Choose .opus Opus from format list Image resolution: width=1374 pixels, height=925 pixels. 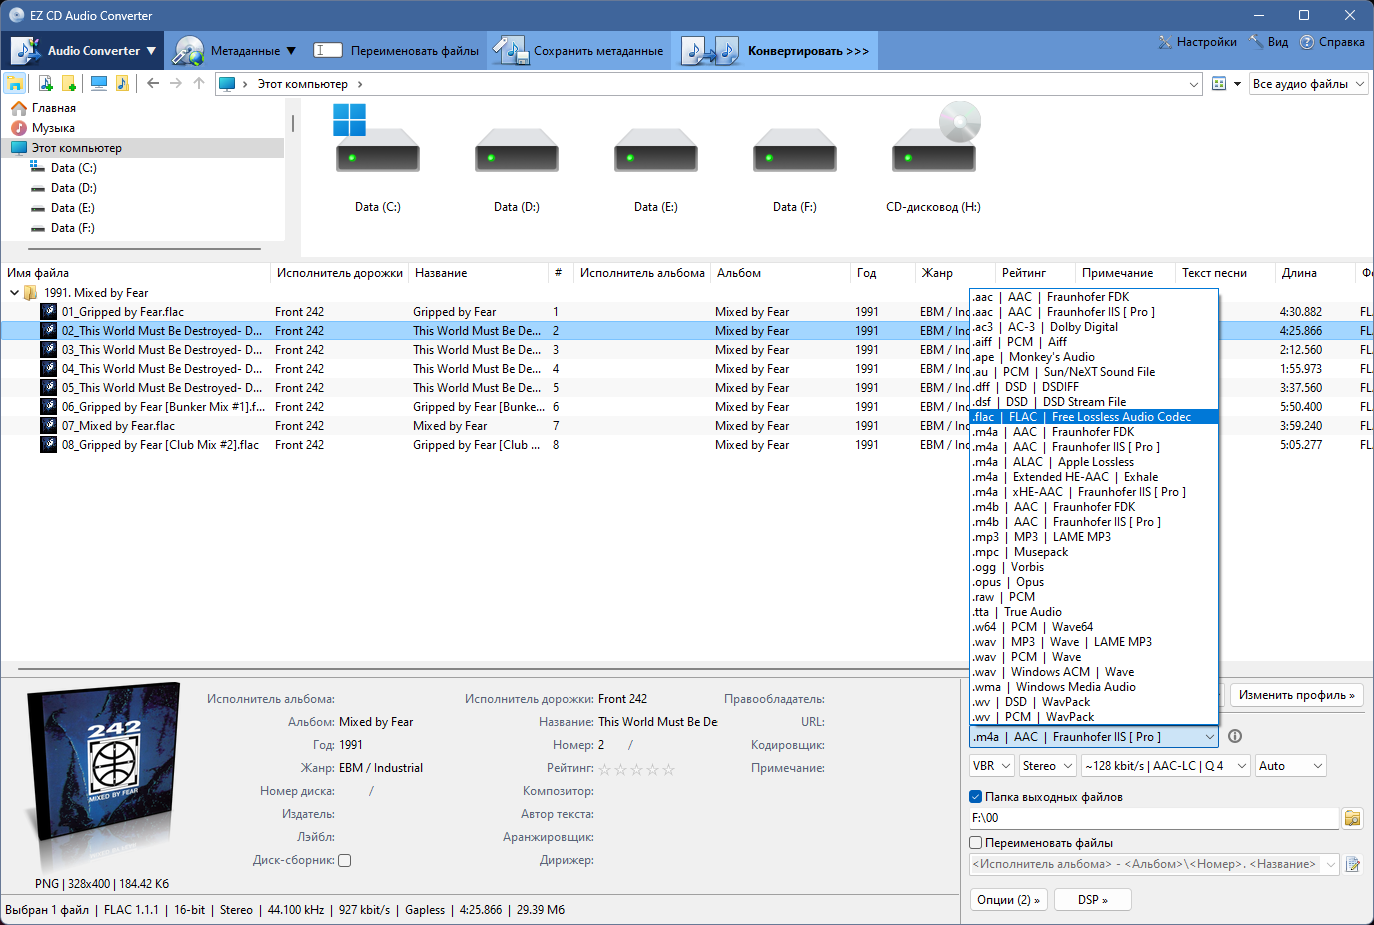pyautogui.click(x=1094, y=582)
